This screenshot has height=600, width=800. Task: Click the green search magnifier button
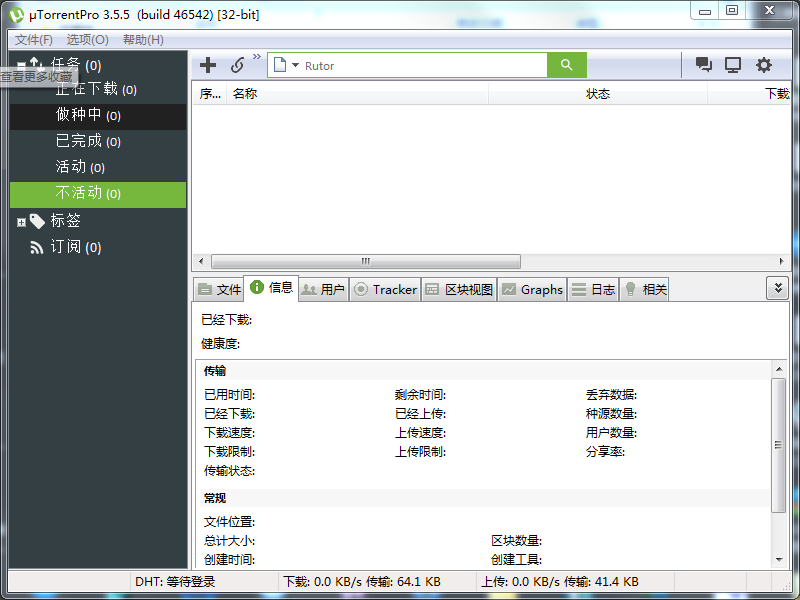(566, 65)
